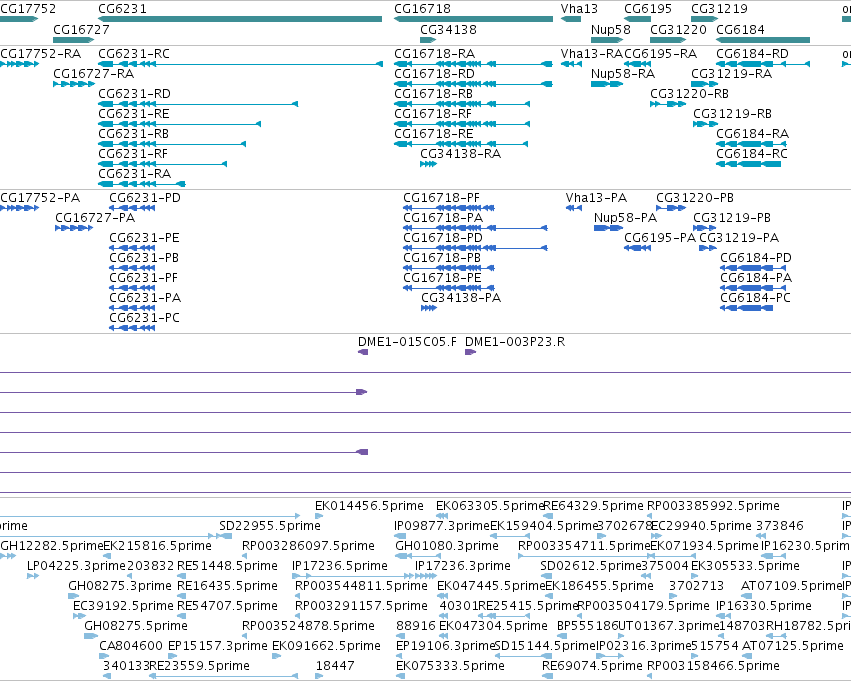
Task: Click EST SD22955.5prime
Action: (270, 526)
